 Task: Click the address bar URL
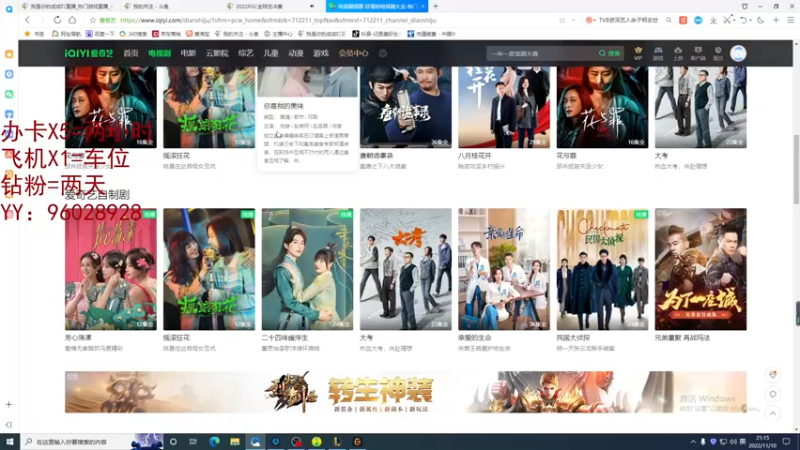(x=278, y=20)
